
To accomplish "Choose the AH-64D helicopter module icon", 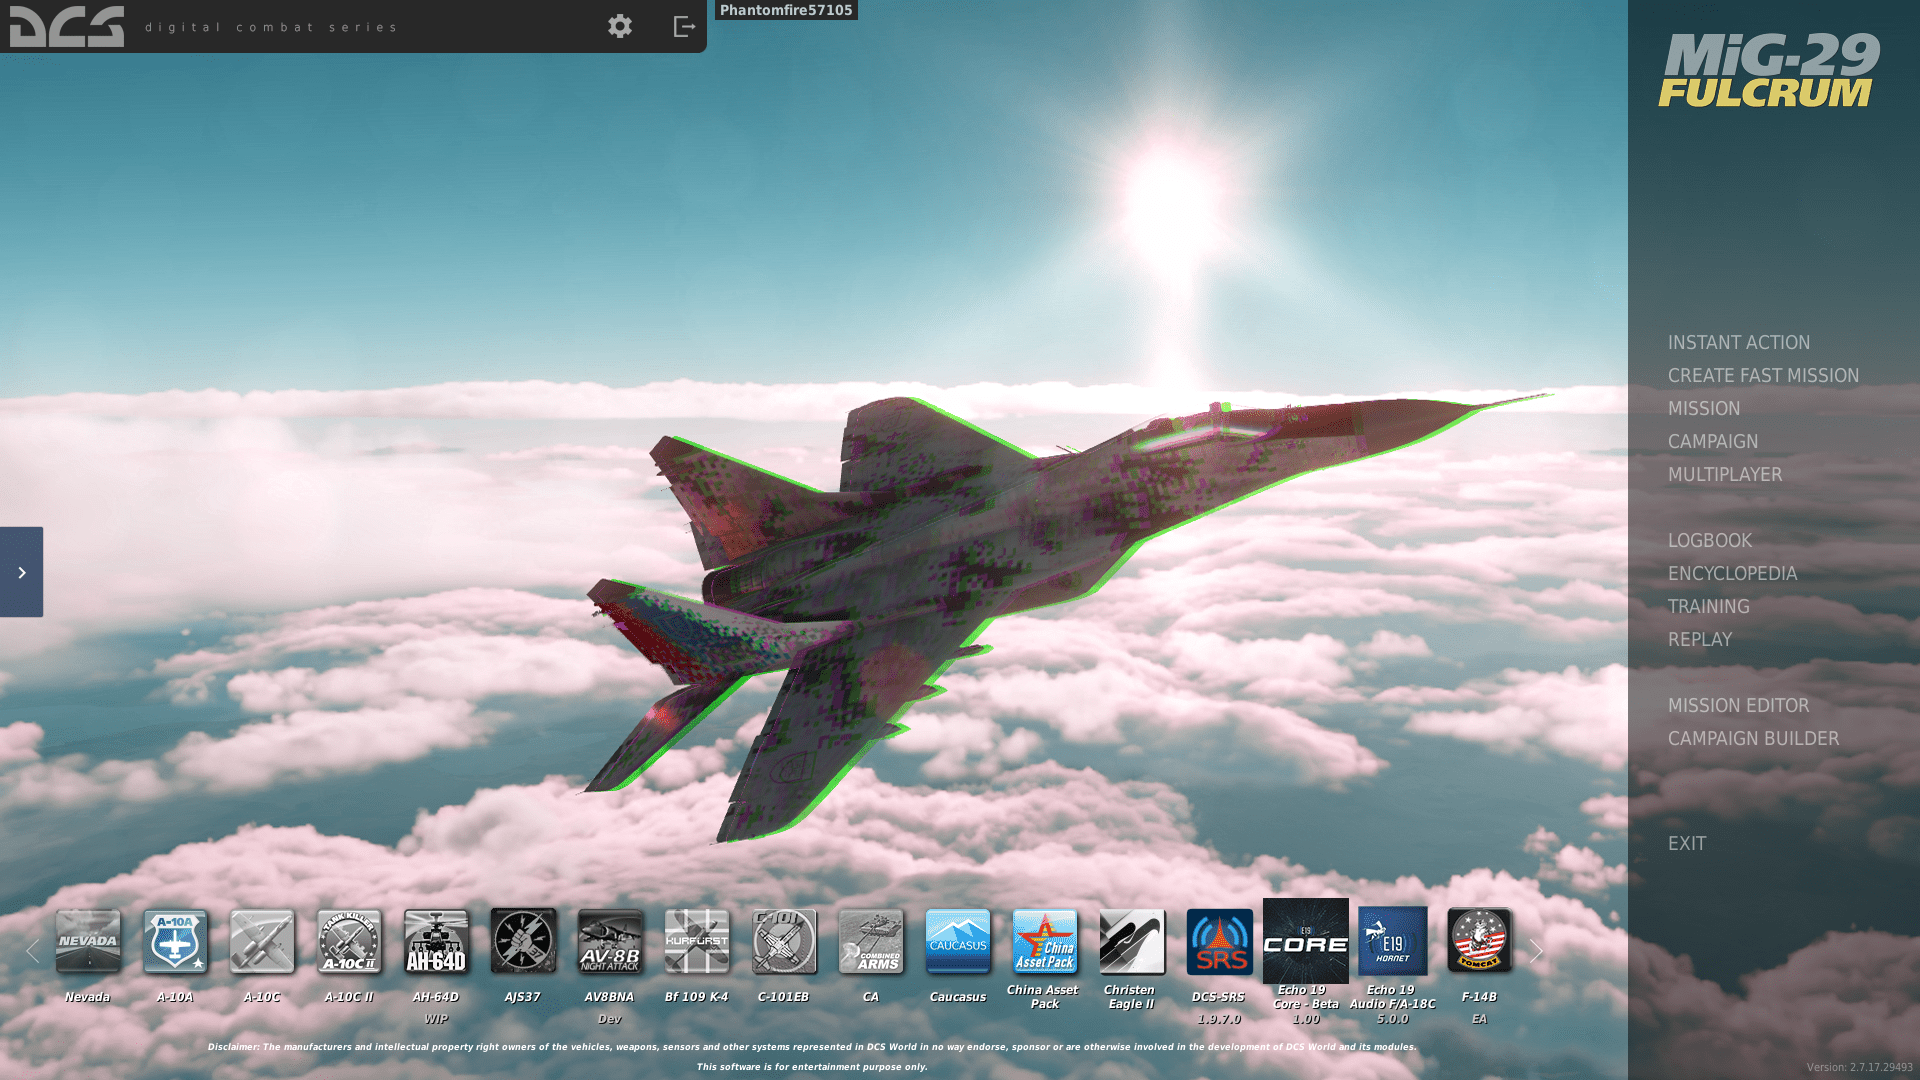I will [x=436, y=941].
